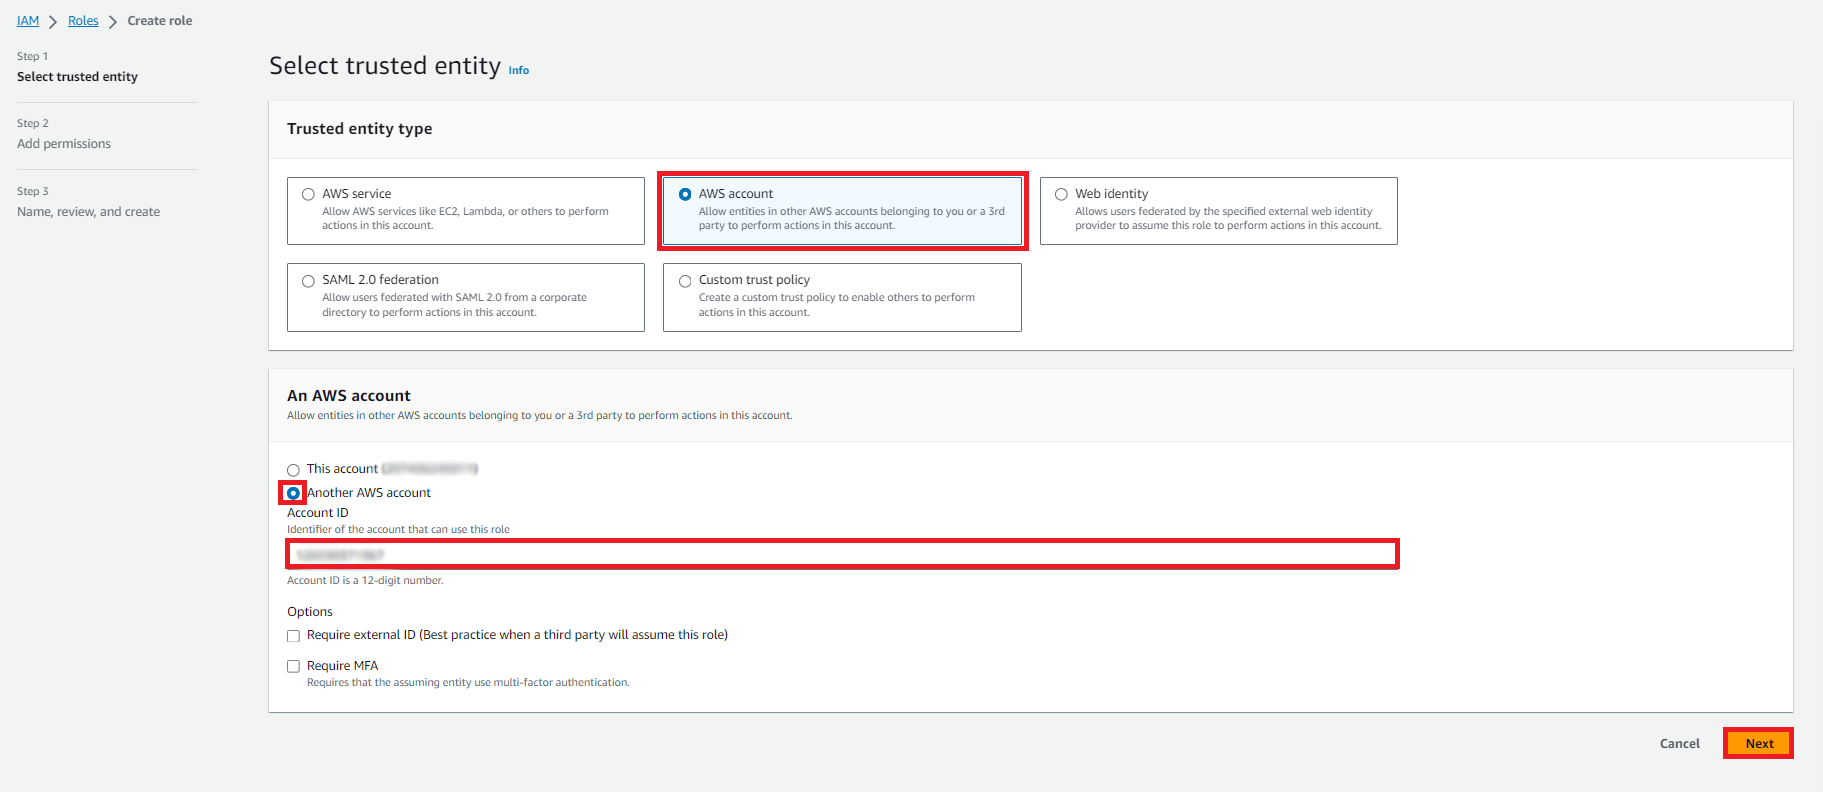Image resolution: width=1823 pixels, height=792 pixels.
Task: Open the Info link beside Select trusted entity
Action: (x=519, y=70)
